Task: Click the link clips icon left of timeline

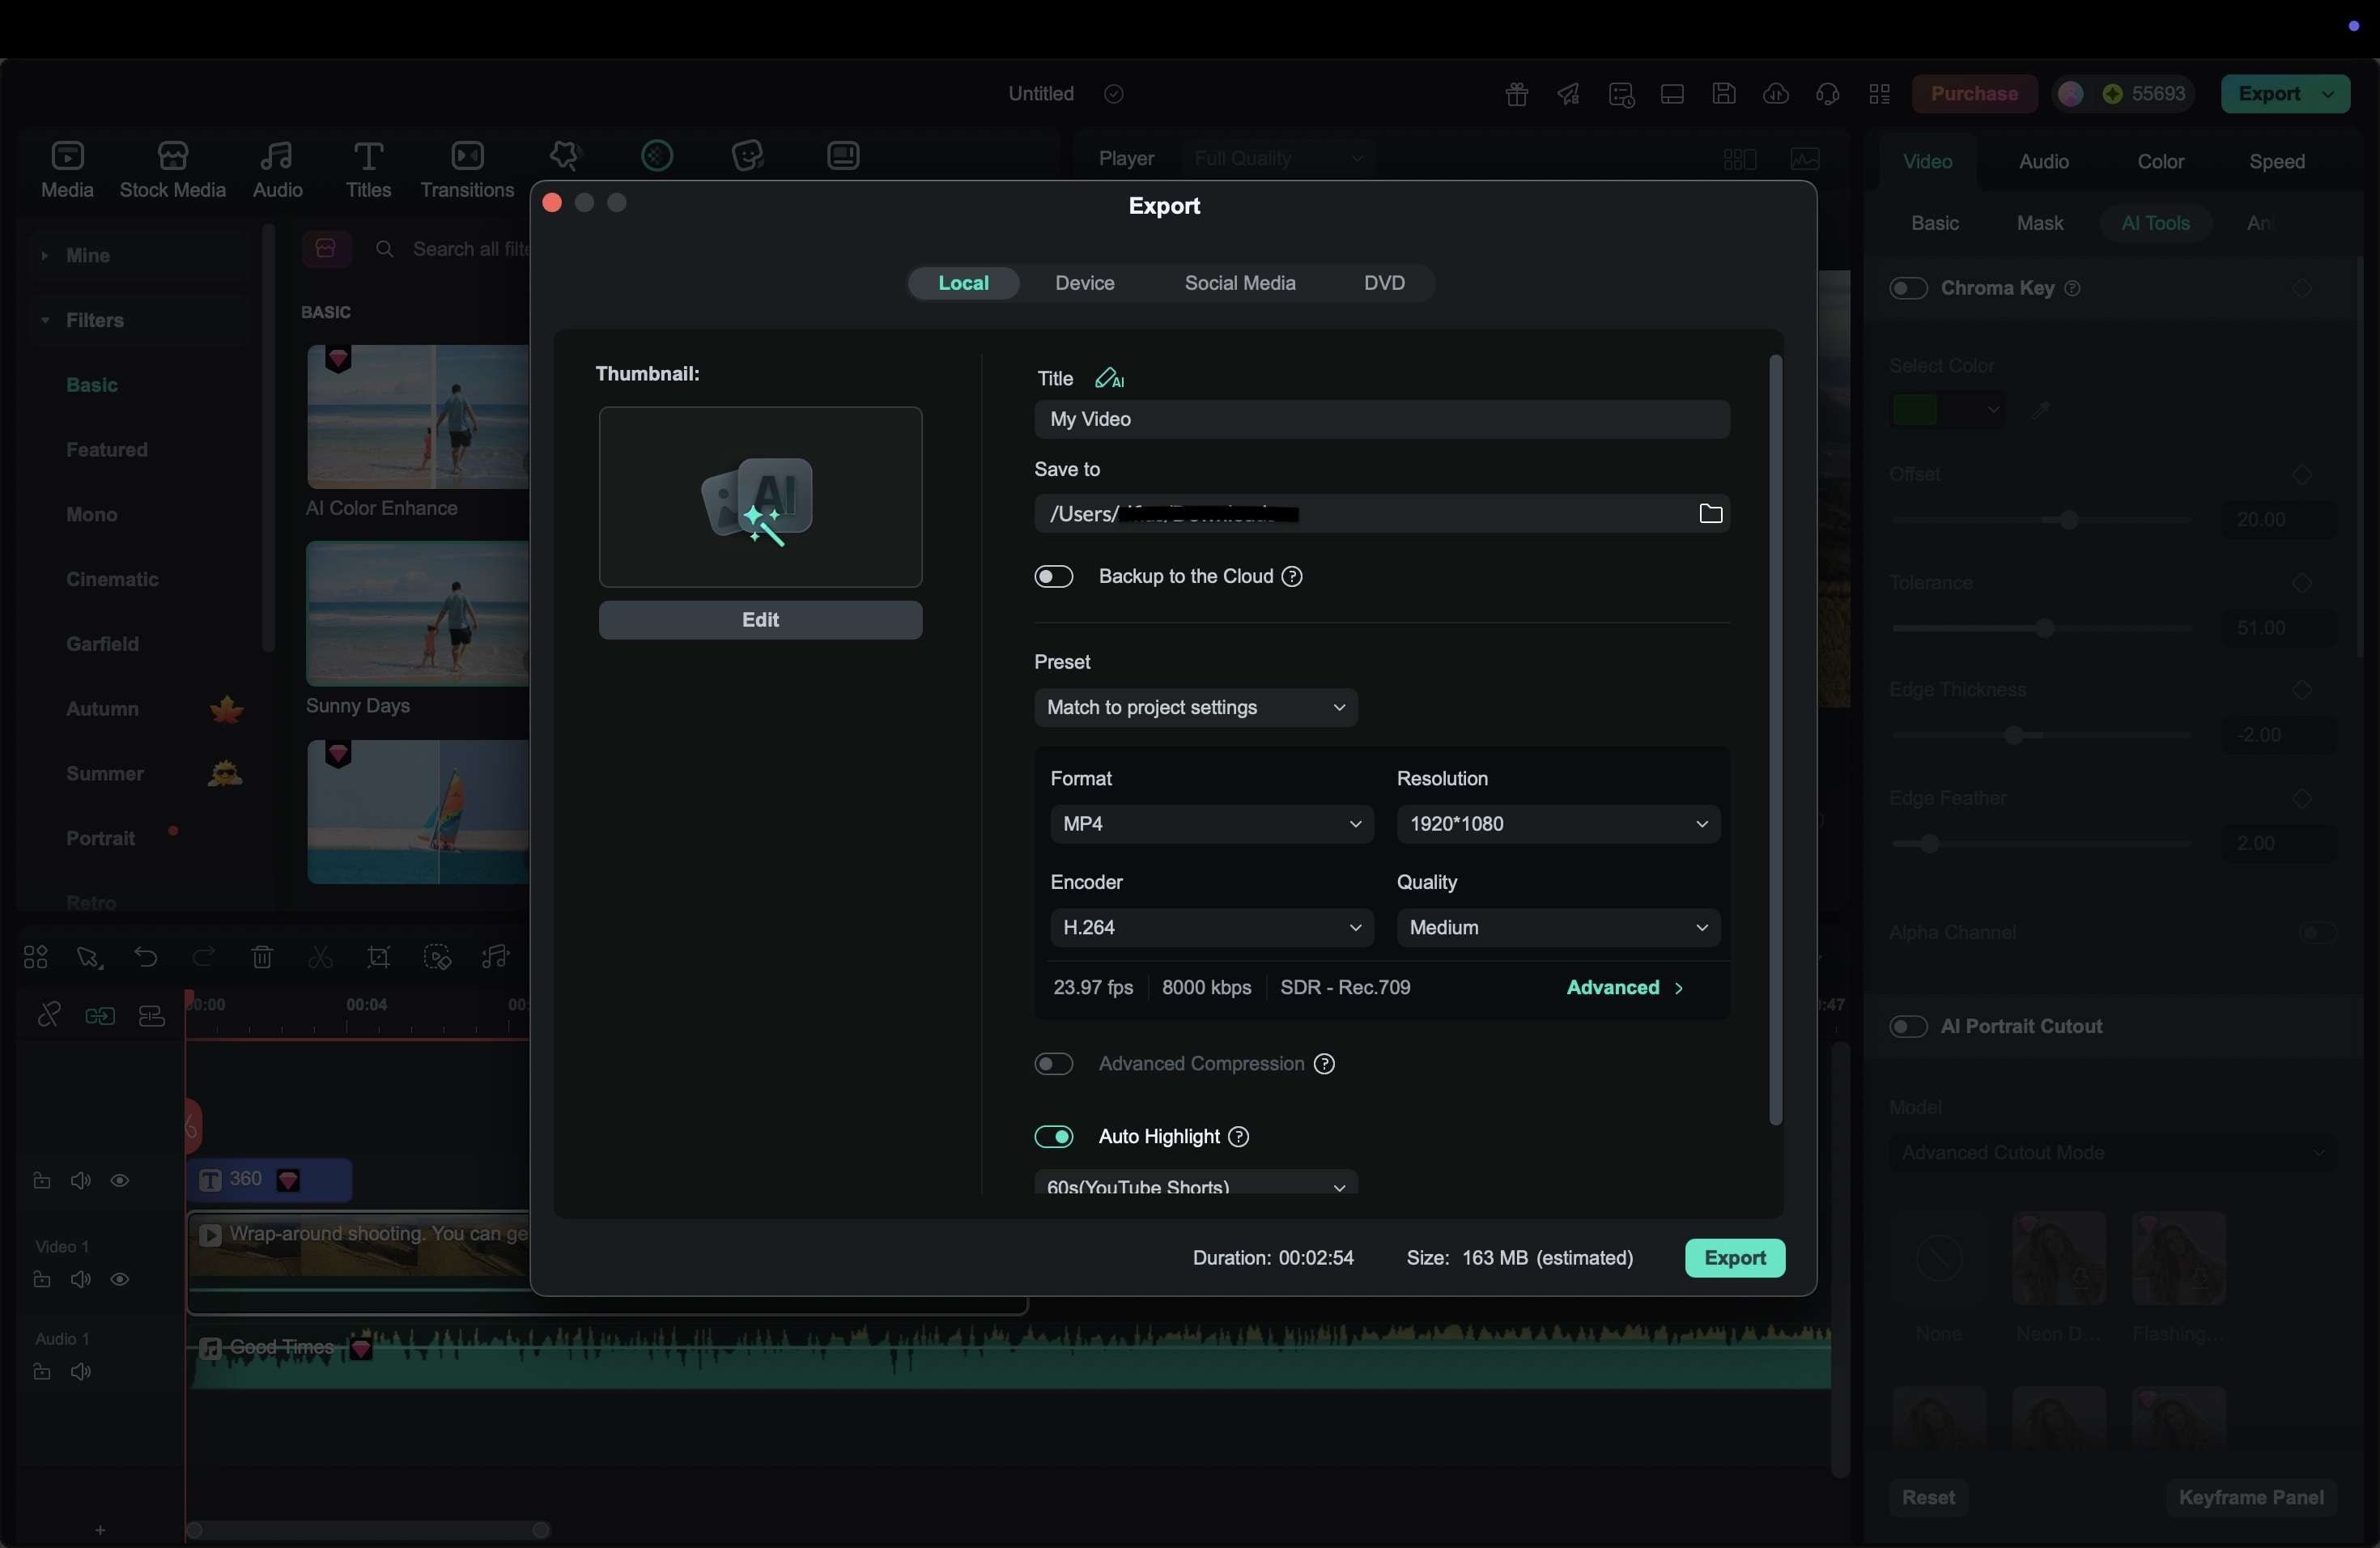Action: pos(48,1016)
